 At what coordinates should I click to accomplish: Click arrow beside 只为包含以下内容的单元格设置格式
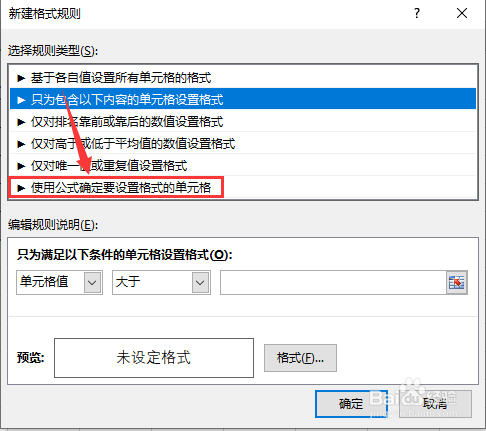coord(21,100)
